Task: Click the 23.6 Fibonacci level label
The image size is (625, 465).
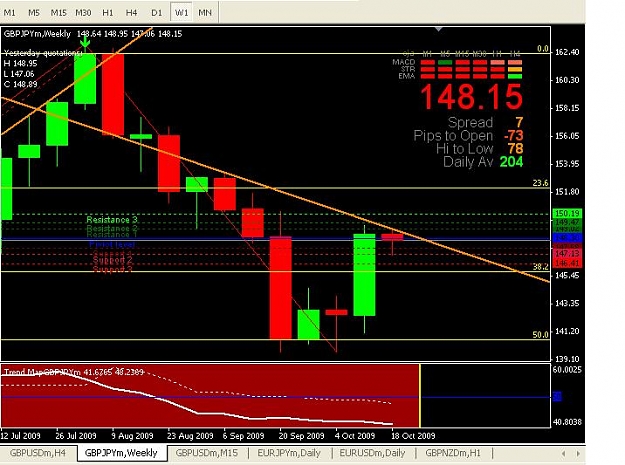Action: point(540,183)
